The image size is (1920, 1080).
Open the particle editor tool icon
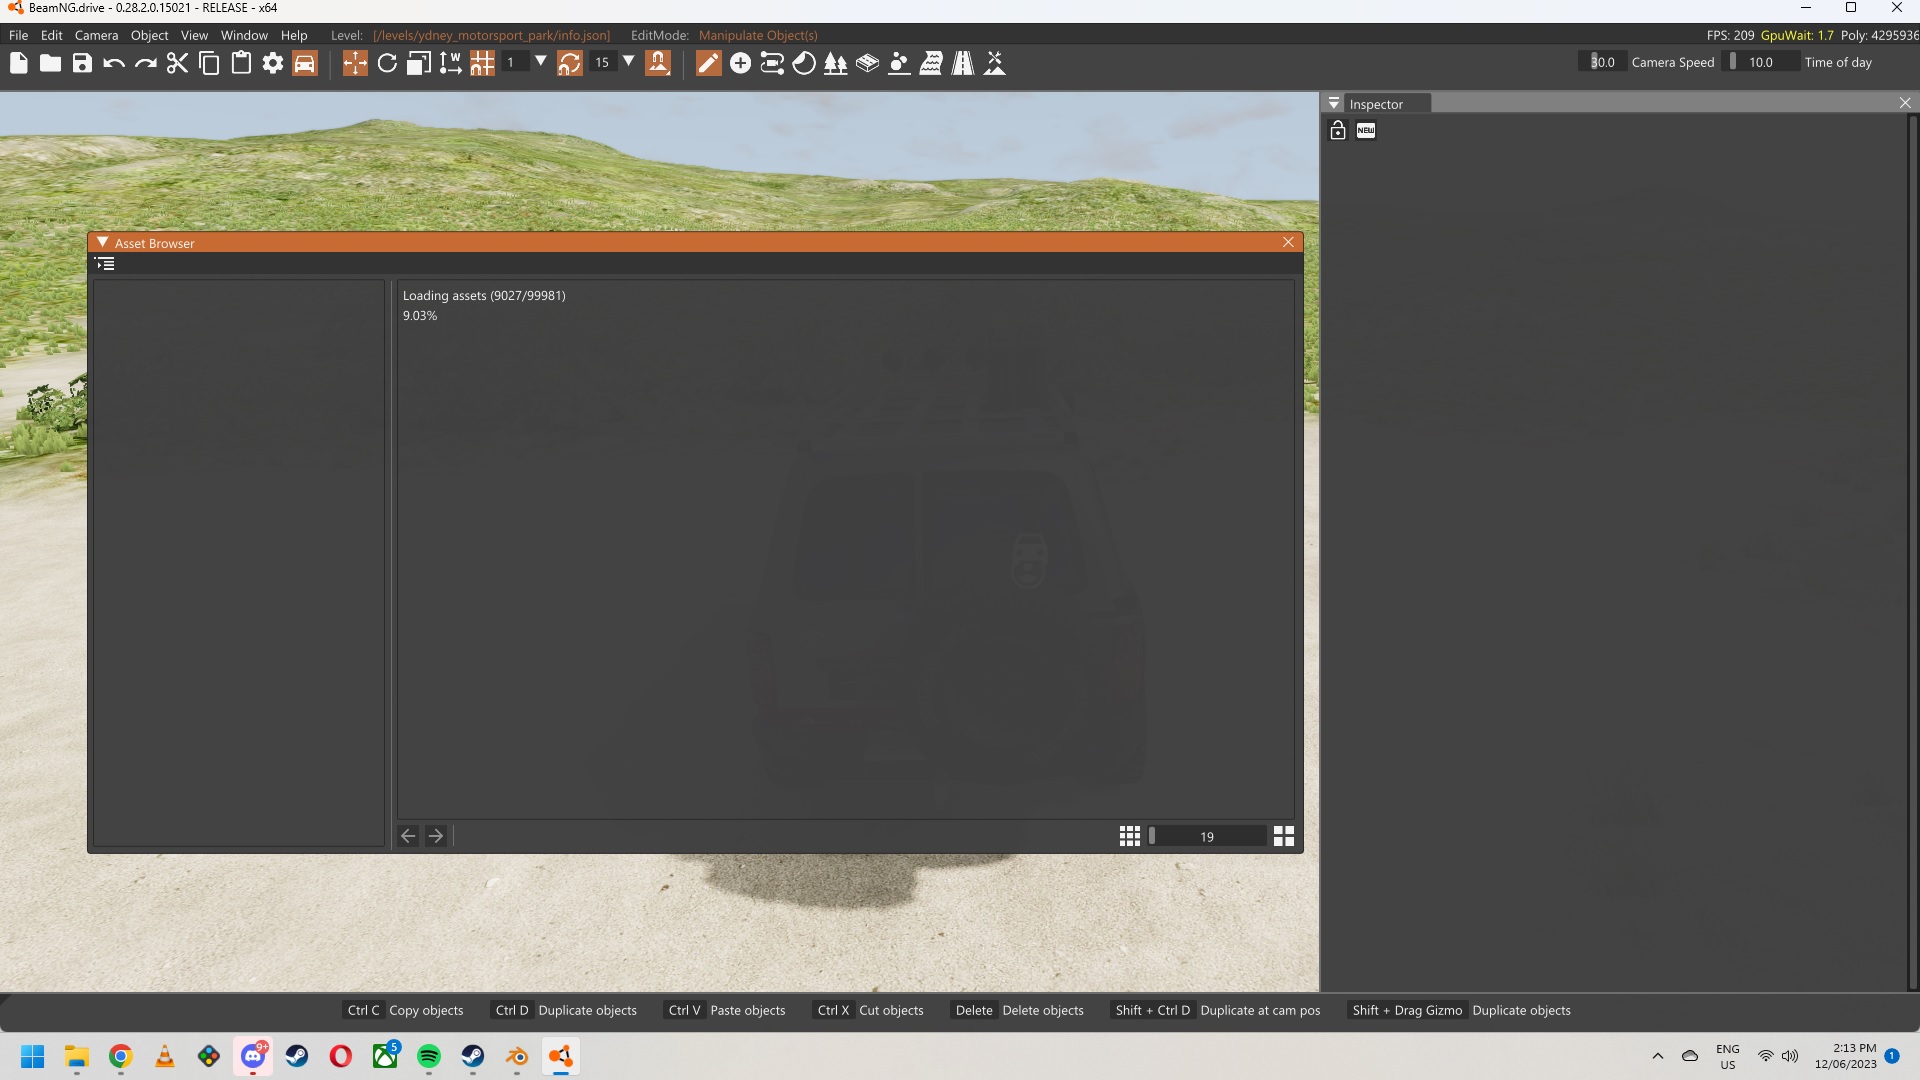coord(899,63)
